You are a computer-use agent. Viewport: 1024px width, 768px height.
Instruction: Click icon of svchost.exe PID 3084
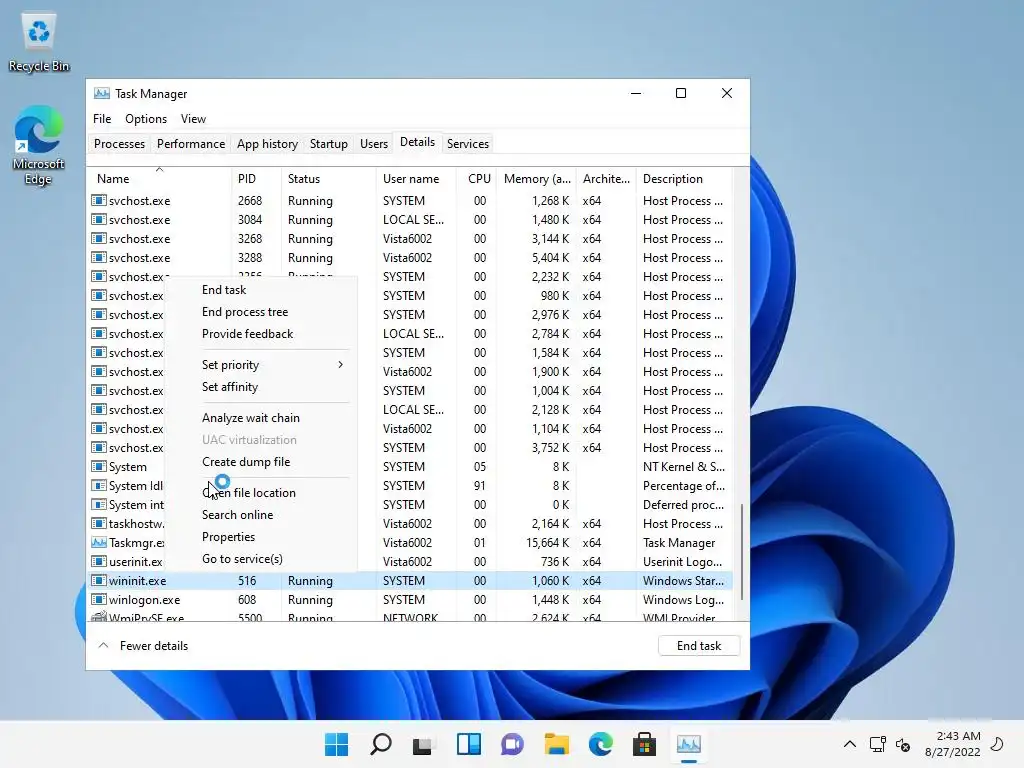(99, 219)
